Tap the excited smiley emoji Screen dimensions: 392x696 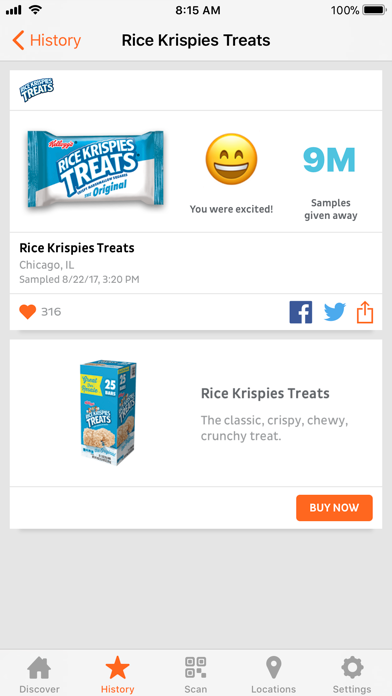click(231, 159)
